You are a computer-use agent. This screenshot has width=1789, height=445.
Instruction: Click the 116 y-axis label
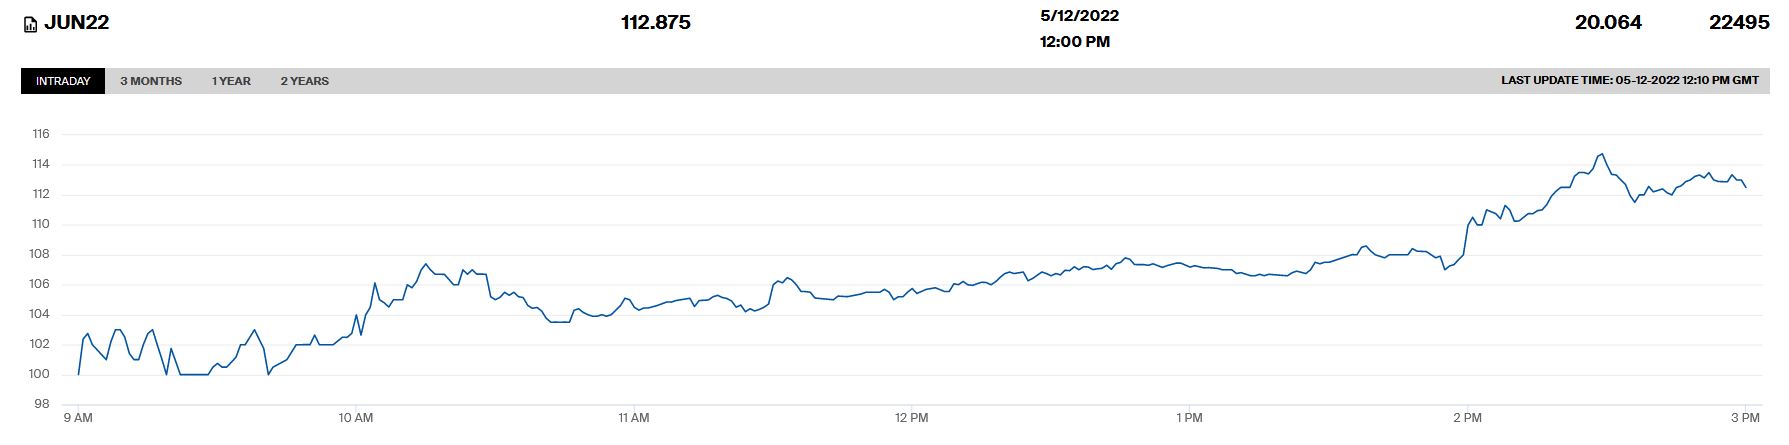point(41,134)
